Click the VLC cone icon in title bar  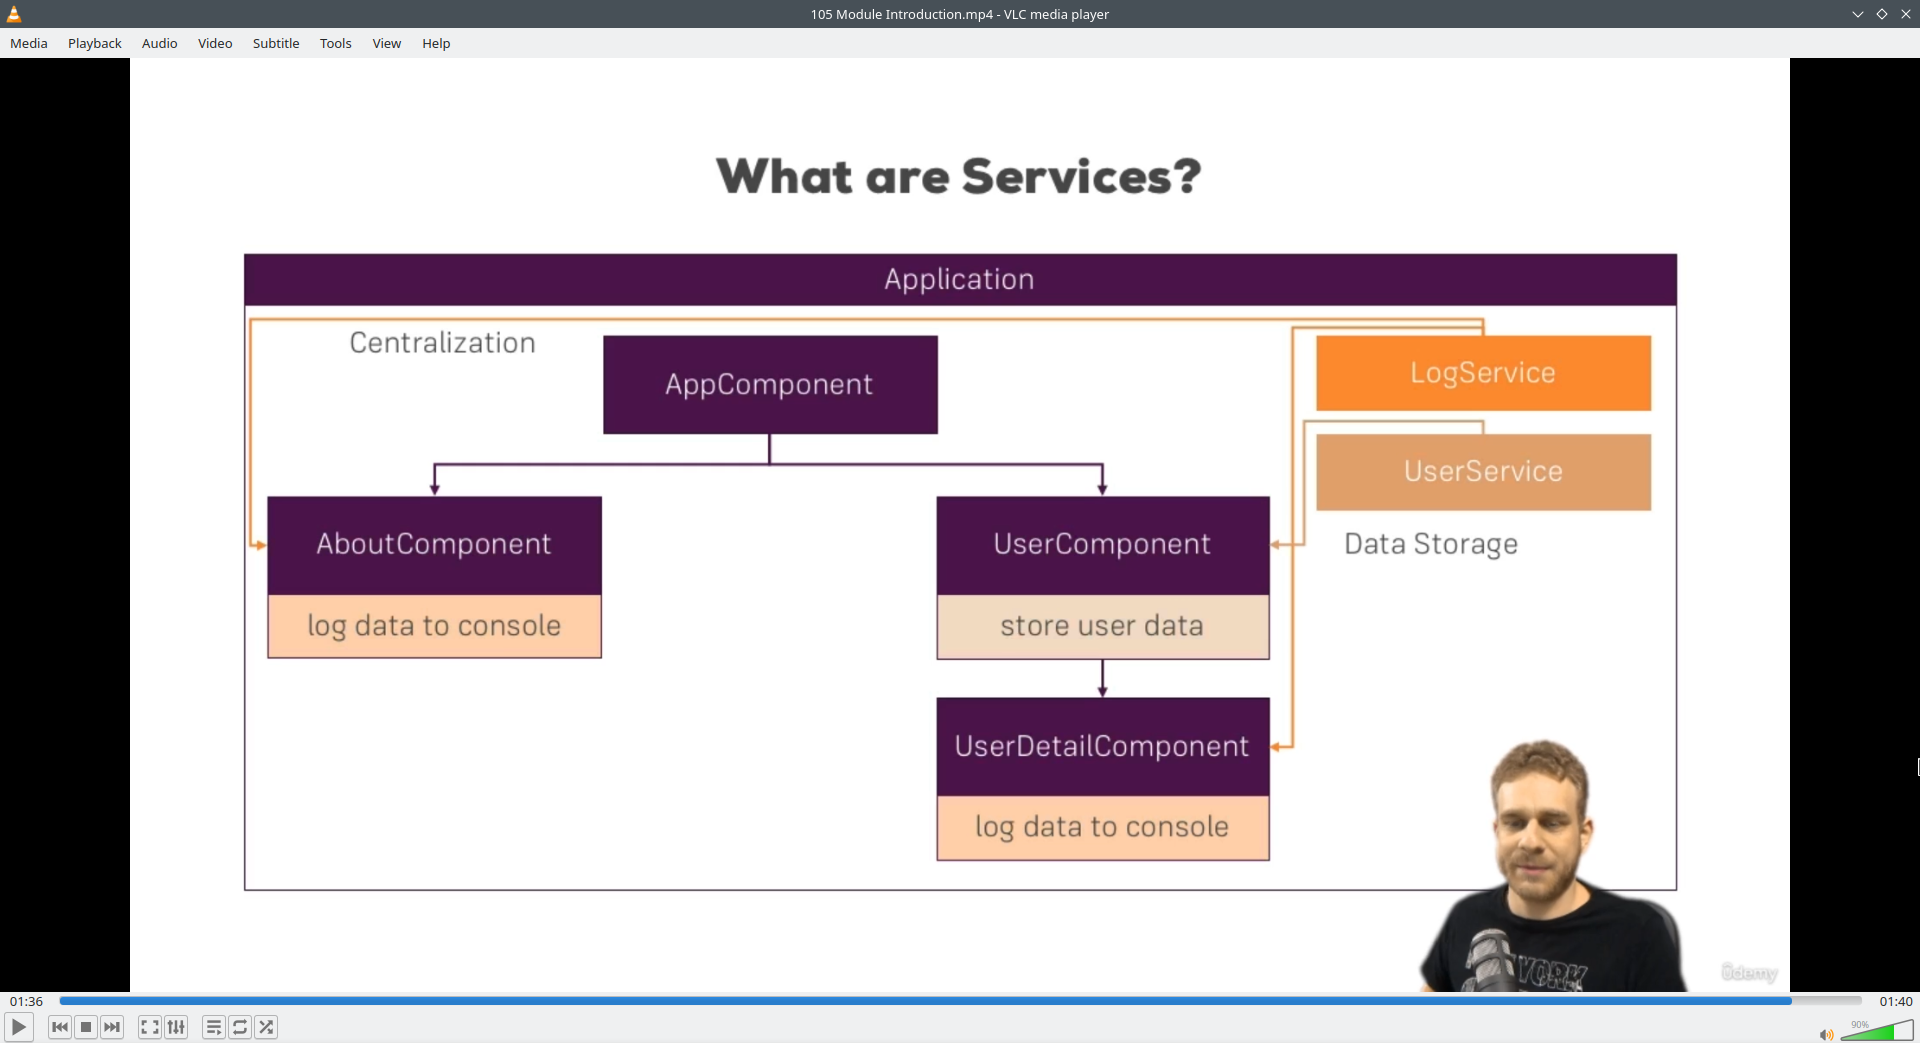coord(14,14)
